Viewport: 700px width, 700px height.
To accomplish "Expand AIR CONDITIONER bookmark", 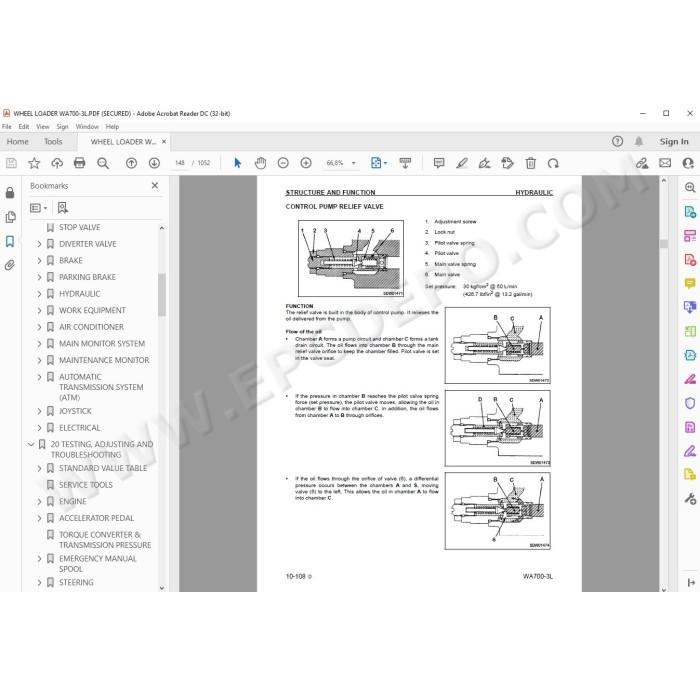I will click(39, 327).
